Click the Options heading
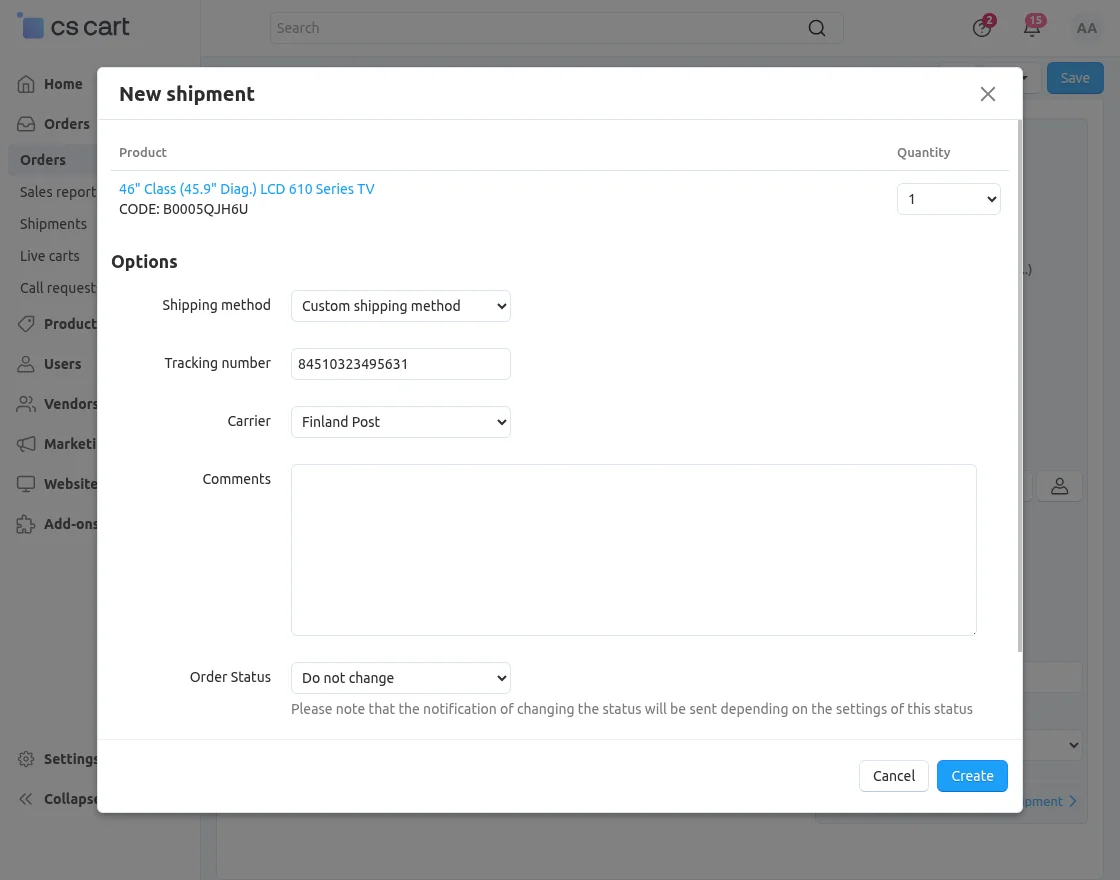This screenshot has height=880, width=1120. click(144, 261)
